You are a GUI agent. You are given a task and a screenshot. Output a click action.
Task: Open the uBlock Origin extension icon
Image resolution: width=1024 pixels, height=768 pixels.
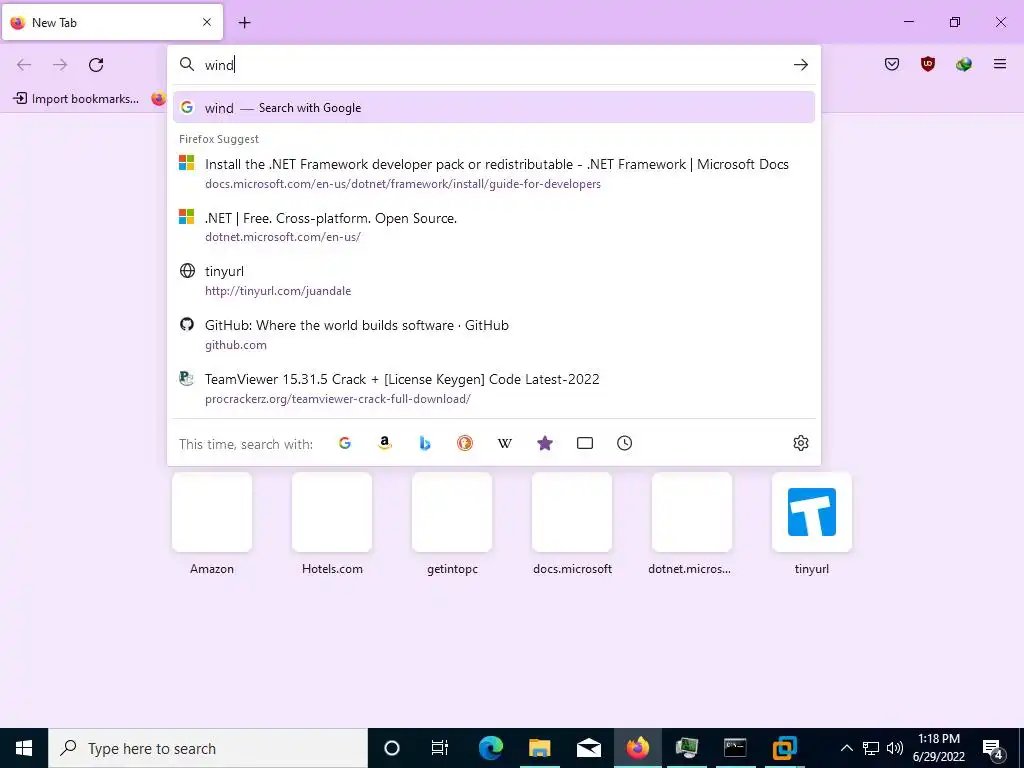click(928, 64)
